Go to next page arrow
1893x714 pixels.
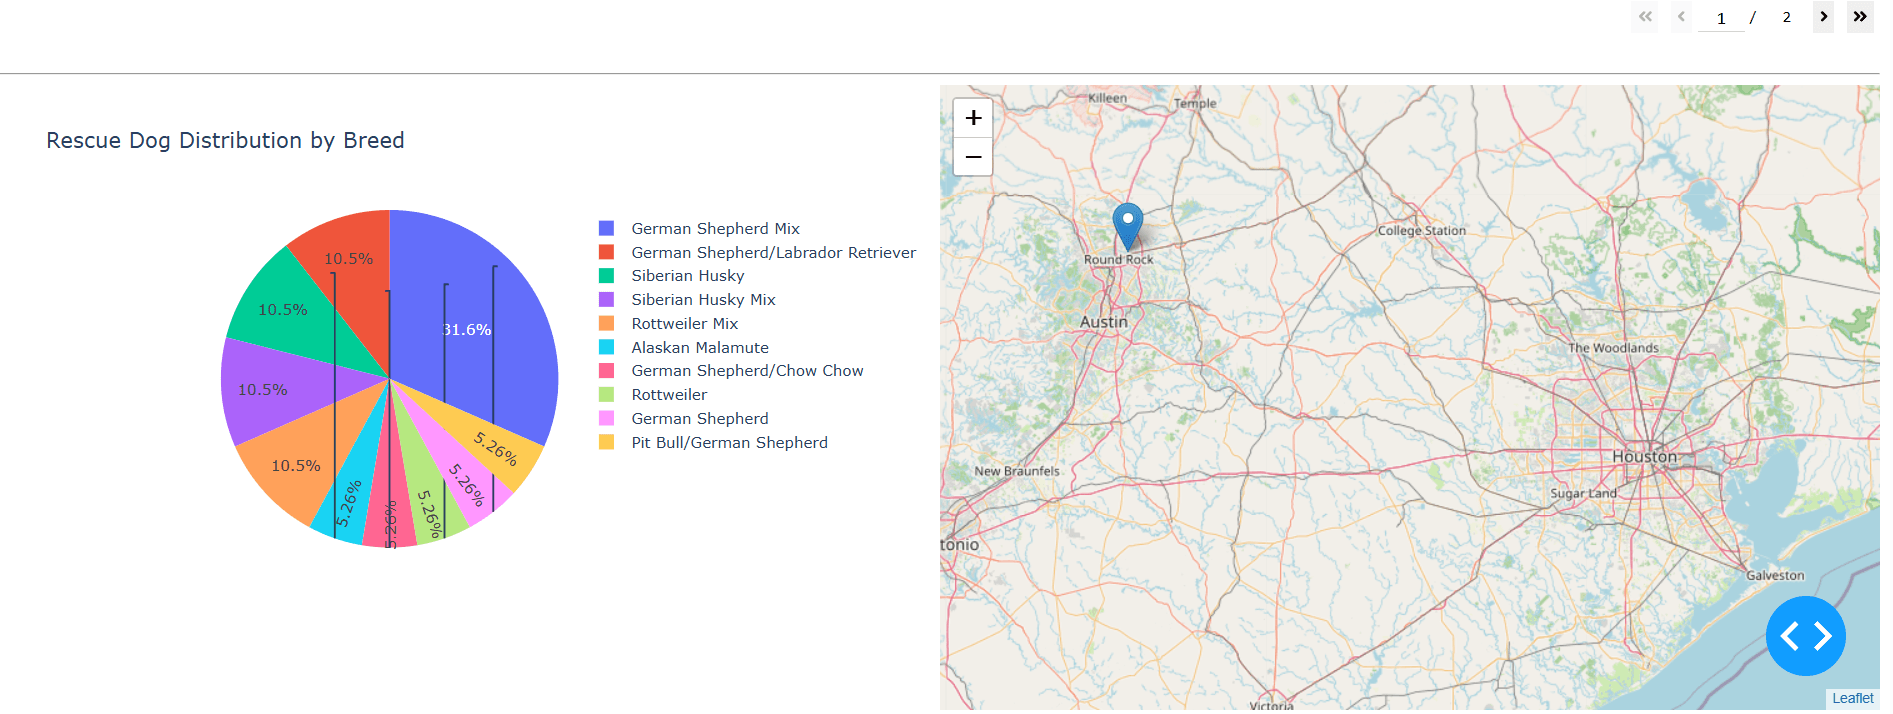click(1824, 17)
